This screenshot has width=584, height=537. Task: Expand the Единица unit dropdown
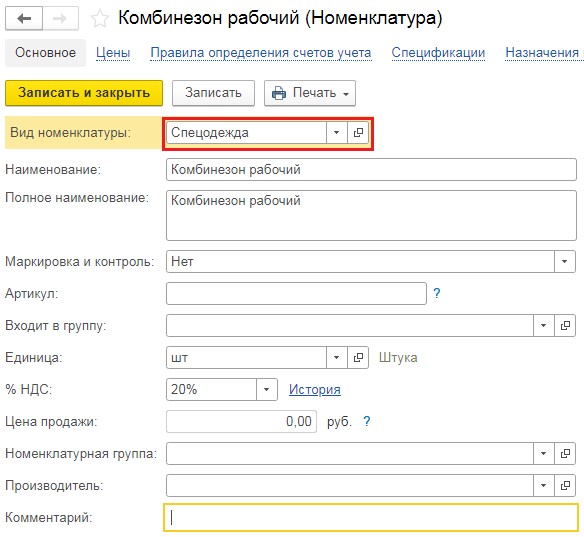pyautogui.click(x=337, y=358)
